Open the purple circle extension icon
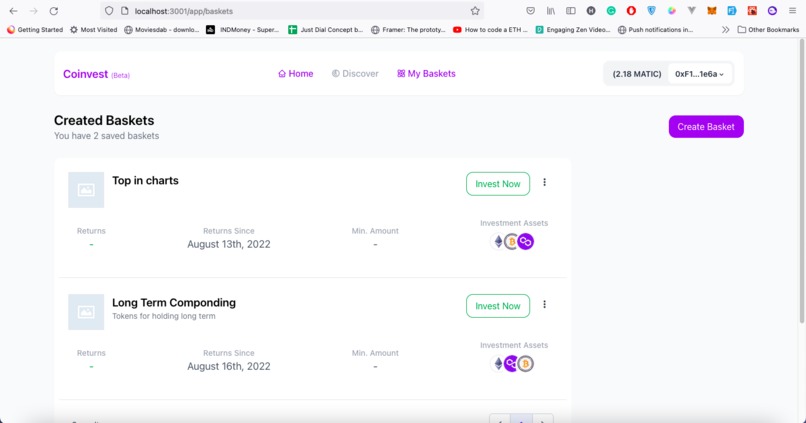 [772, 11]
